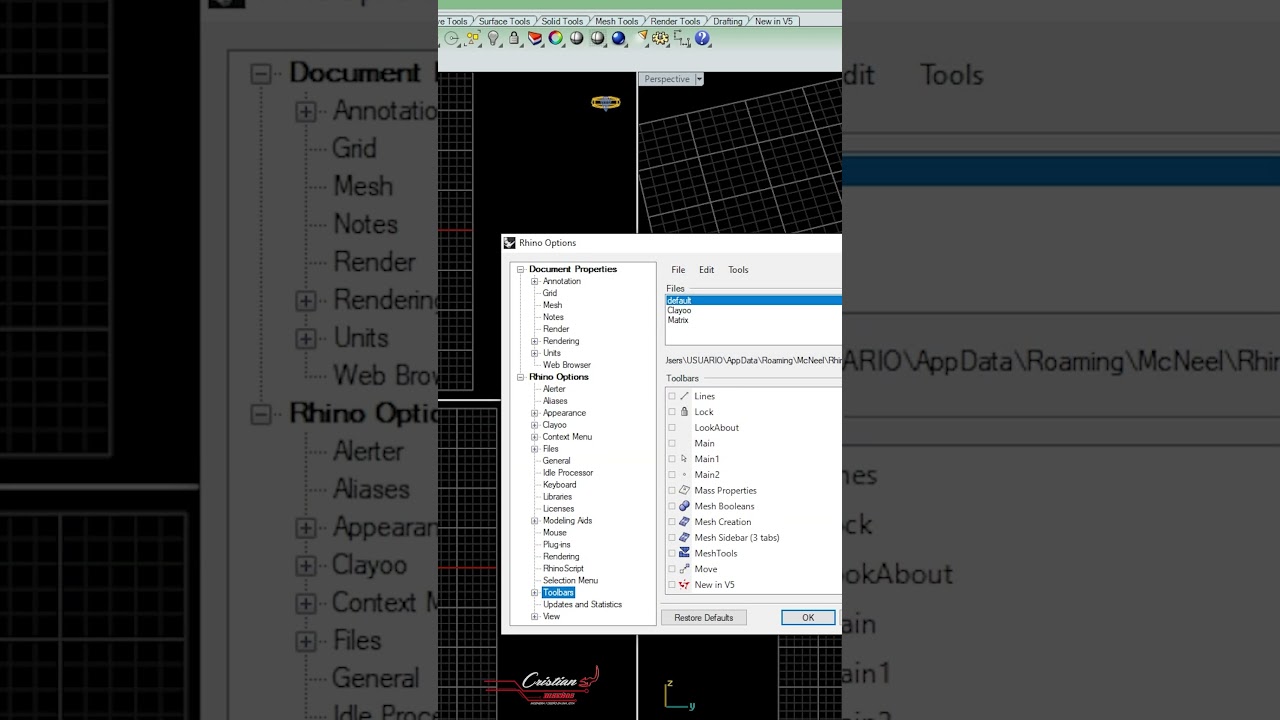Select the Clayoo file in Files list
This screenshot has height=720, width=1280.
(679, 310)
